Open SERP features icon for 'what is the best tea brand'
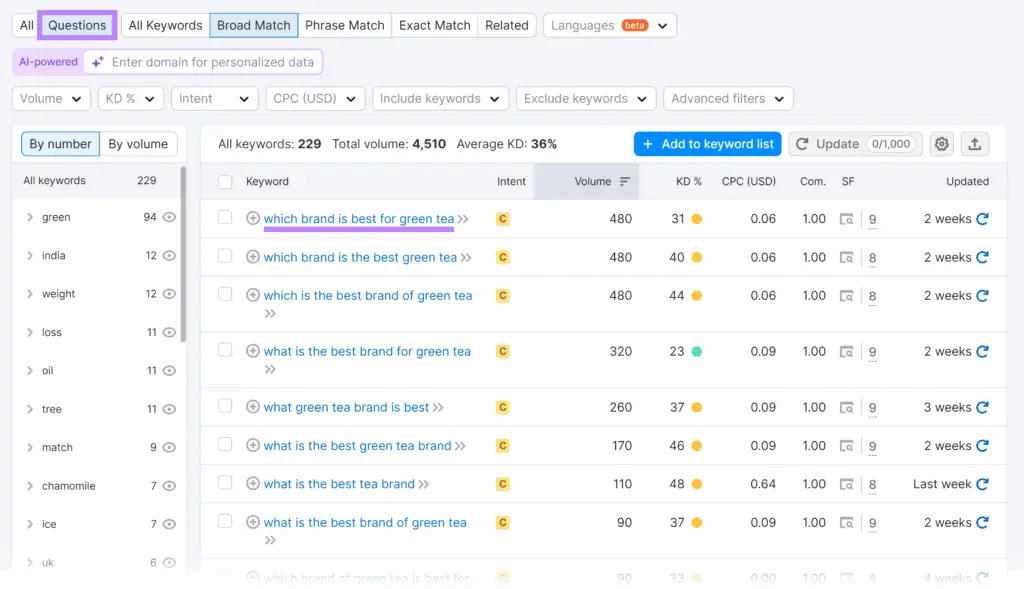This screenshot has height=589, width=1024. (x=847, y=485)
